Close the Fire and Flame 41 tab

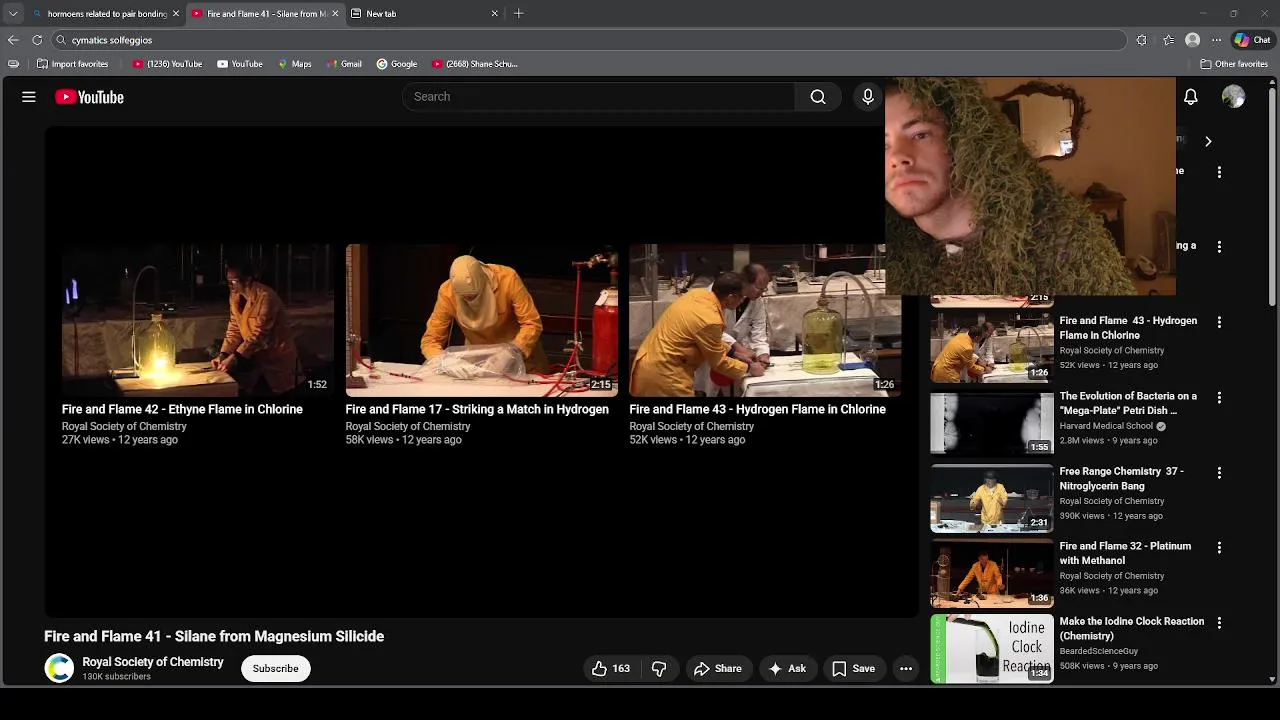(x=335, y=14)
